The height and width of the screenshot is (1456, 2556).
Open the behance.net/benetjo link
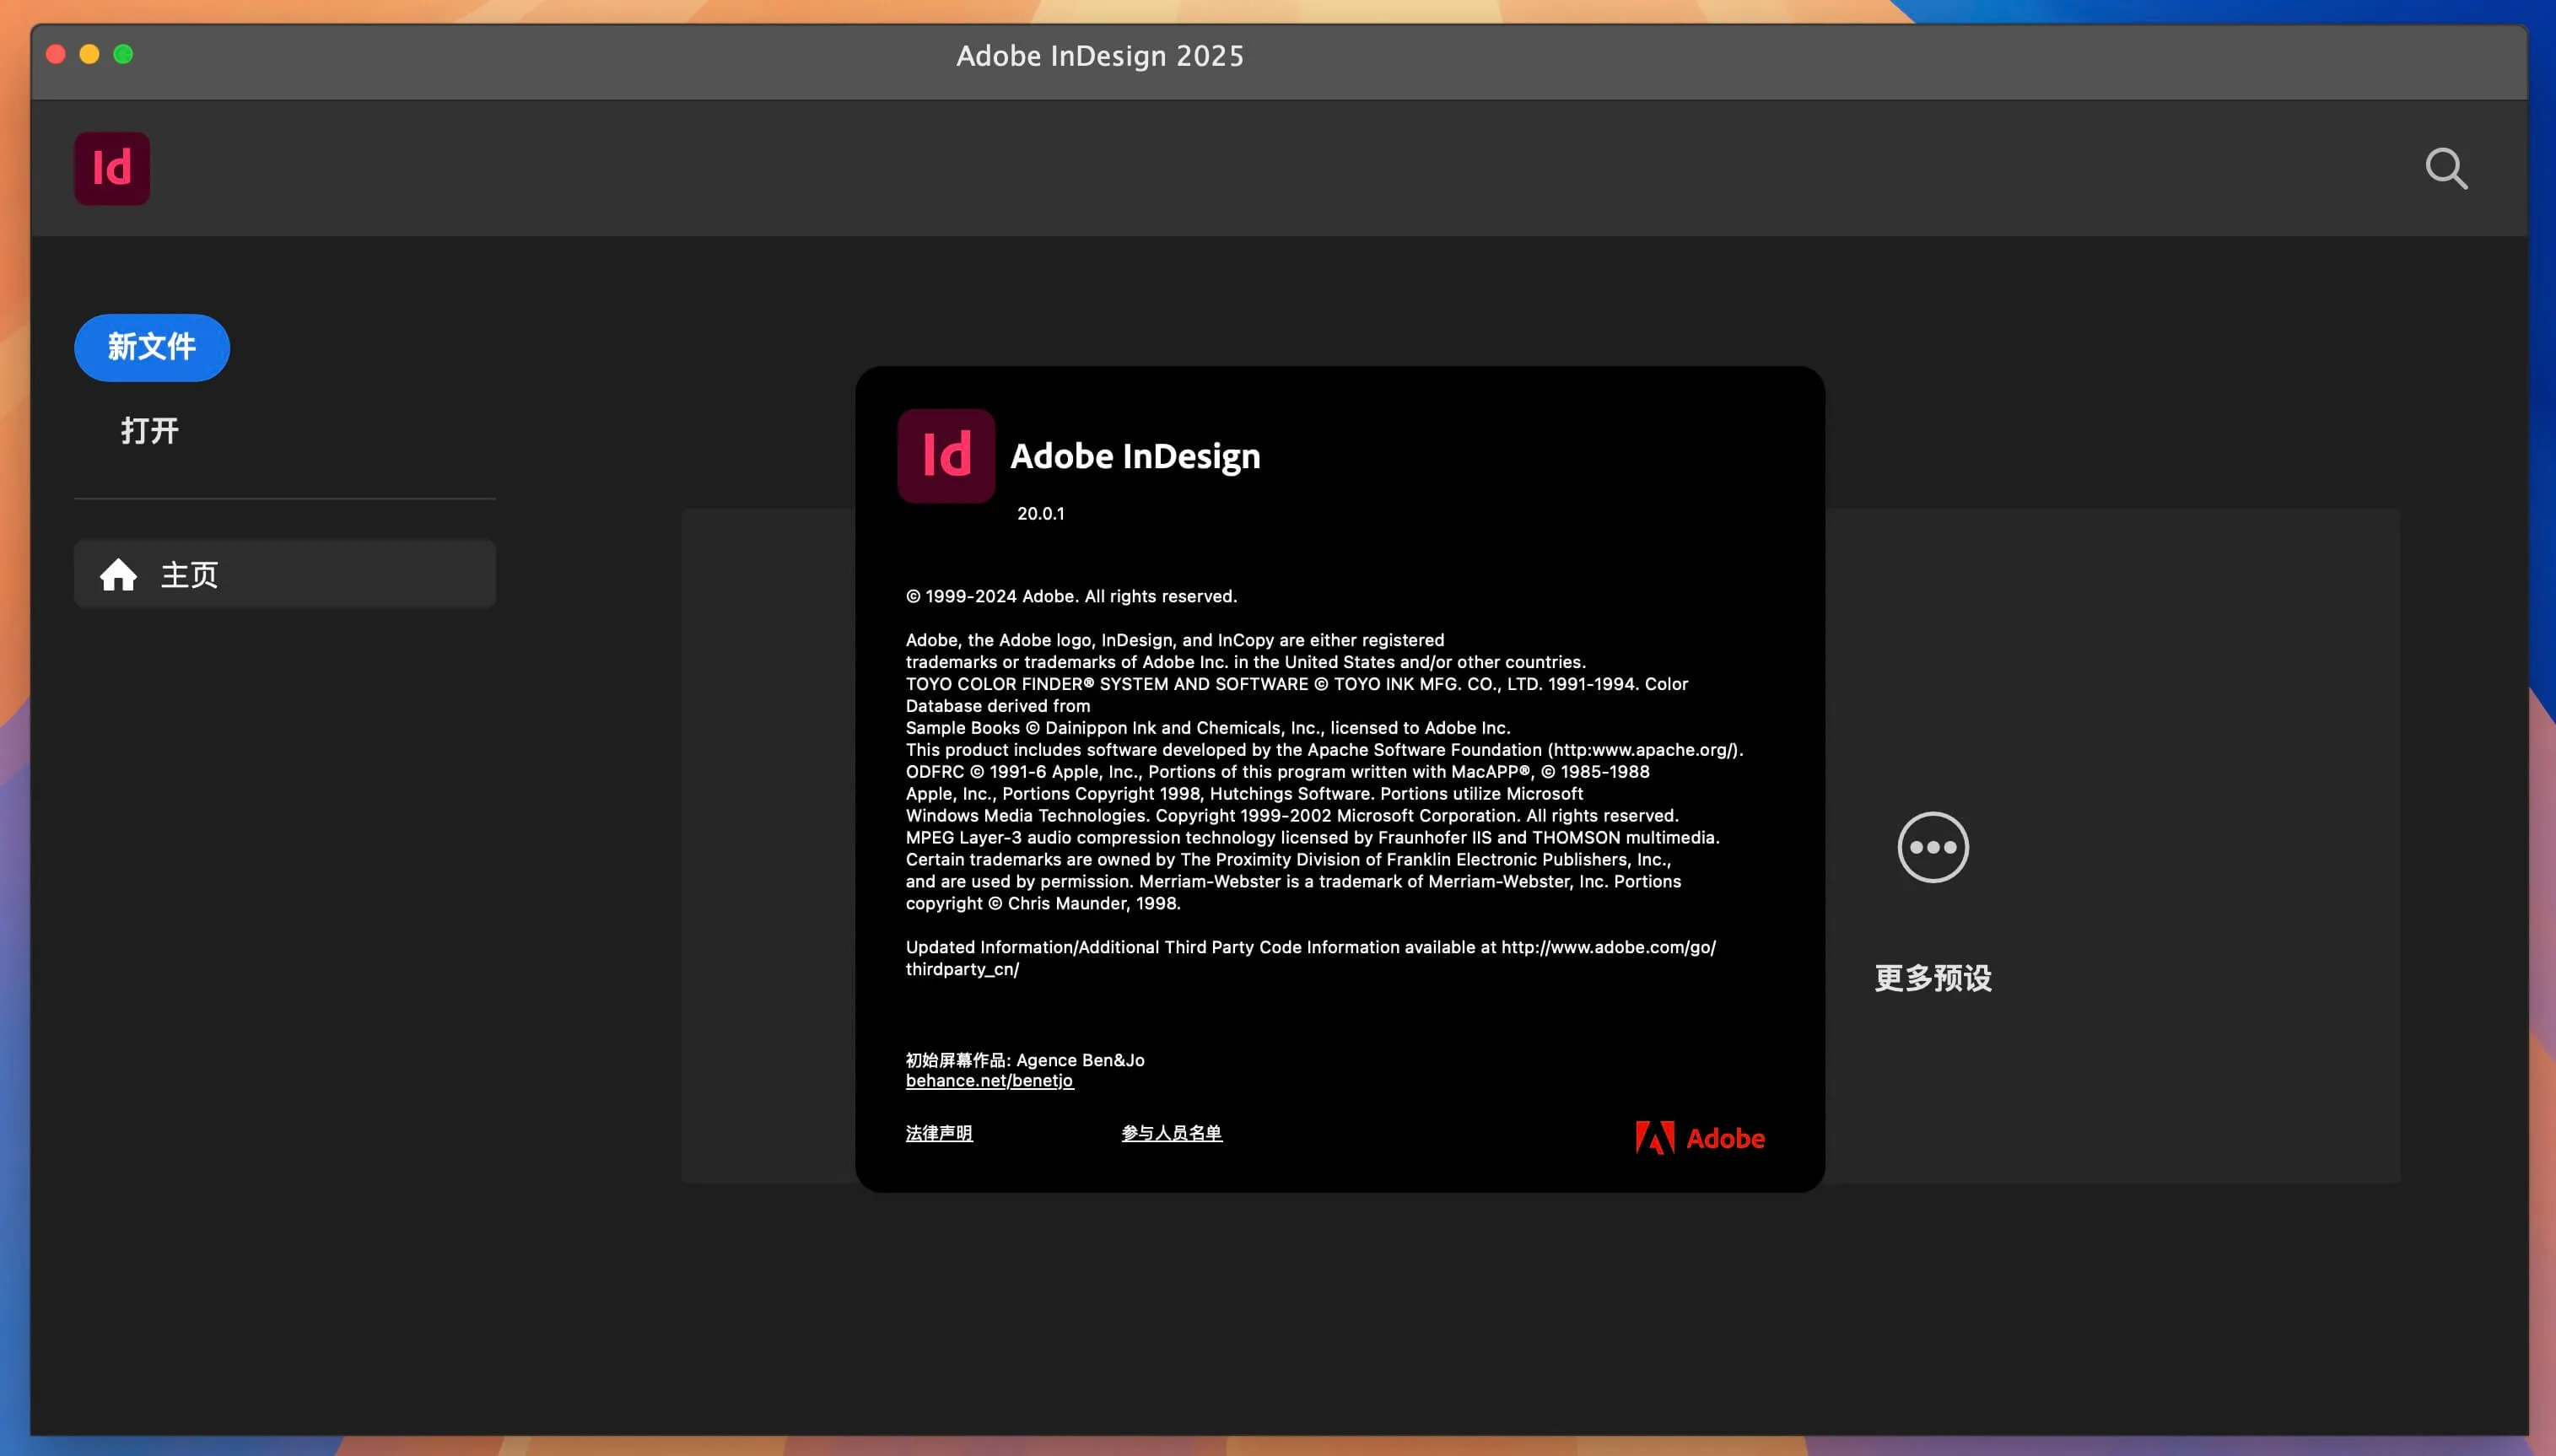click(x=989, y=1080)
